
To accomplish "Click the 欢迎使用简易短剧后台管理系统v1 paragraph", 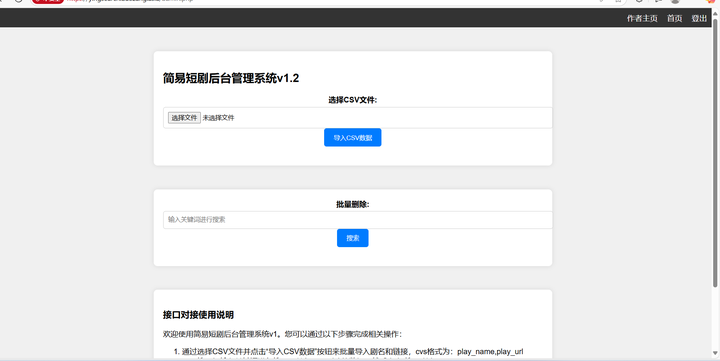I will pos(282,334).
